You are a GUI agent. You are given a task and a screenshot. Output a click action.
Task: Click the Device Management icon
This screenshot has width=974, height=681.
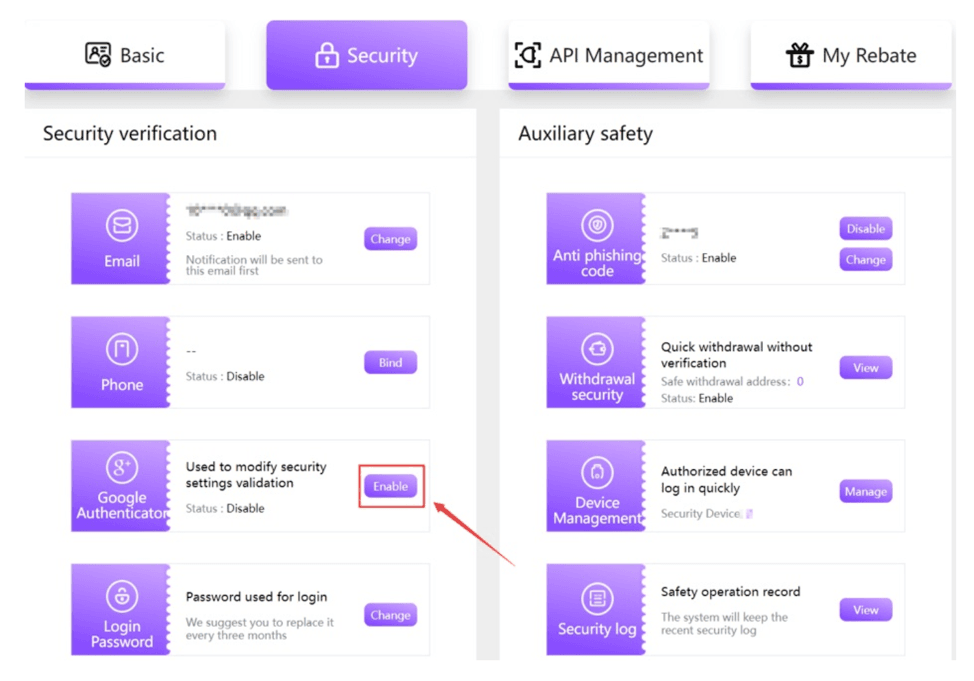pyautogui.click(x=597, y=472)
